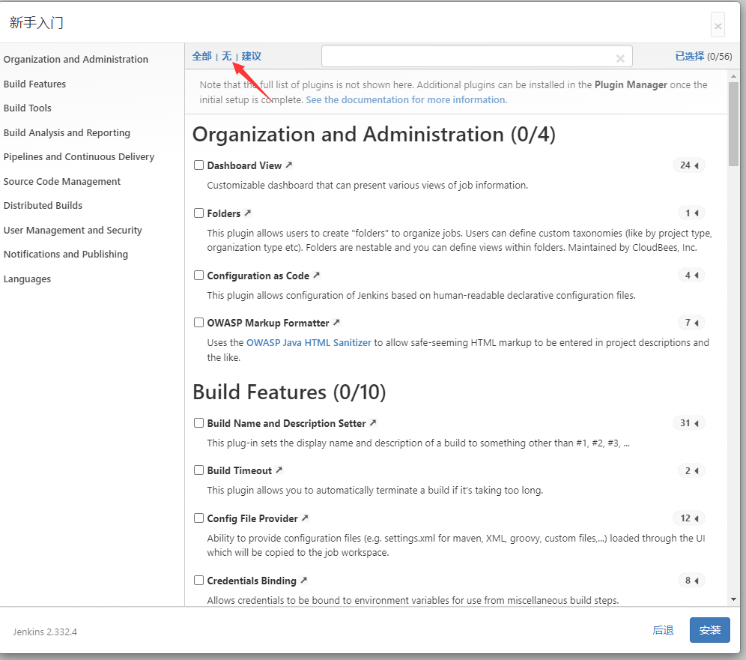746x660 pixels.
Task: Expand Dashboard View dependencies count 24
Action: point(690,165)
